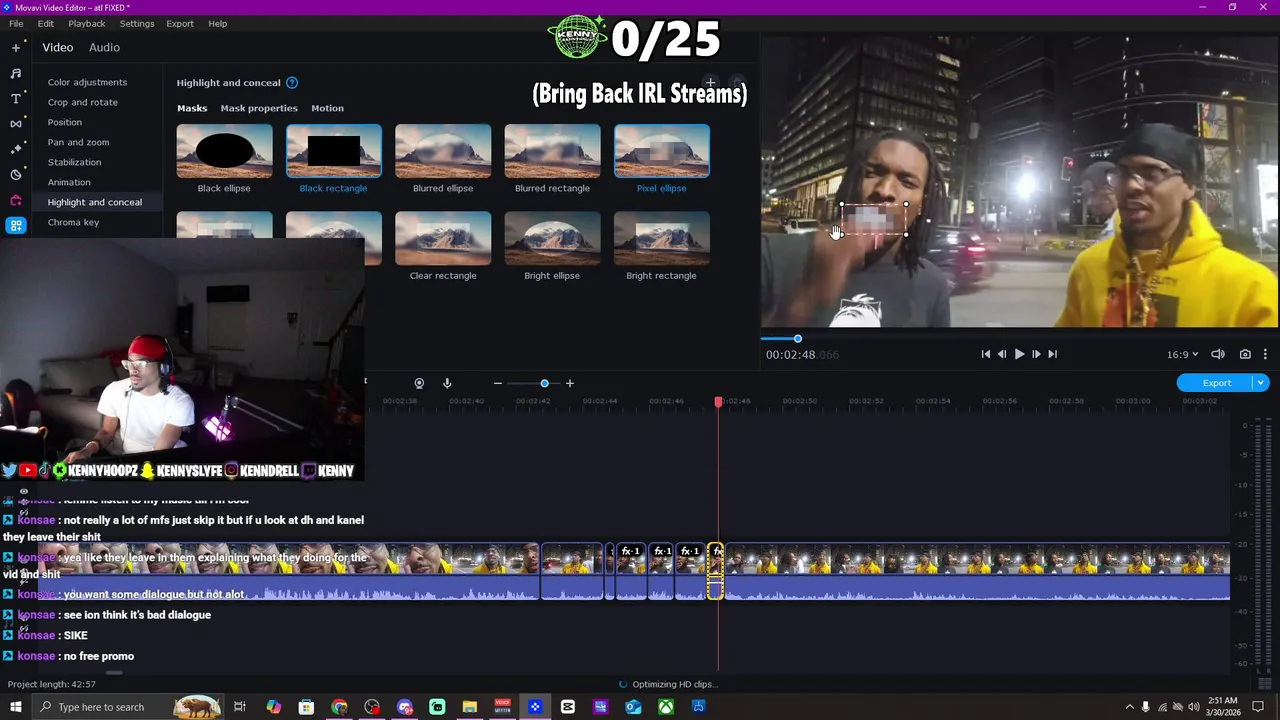1280x720 pixels.
Task: Zoom in timeline with plus button
Action: [x=570, y=383]
